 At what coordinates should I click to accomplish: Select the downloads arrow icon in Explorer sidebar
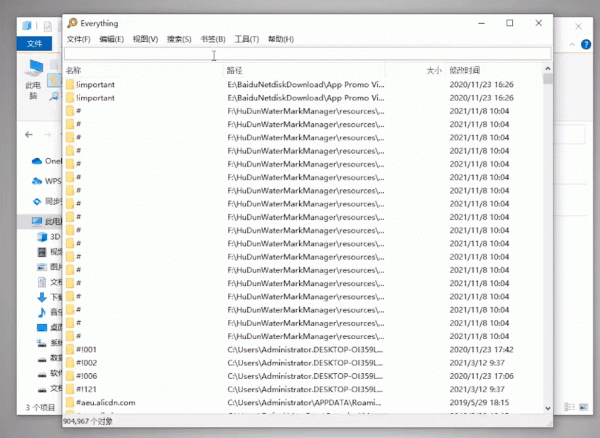point(42,297)
